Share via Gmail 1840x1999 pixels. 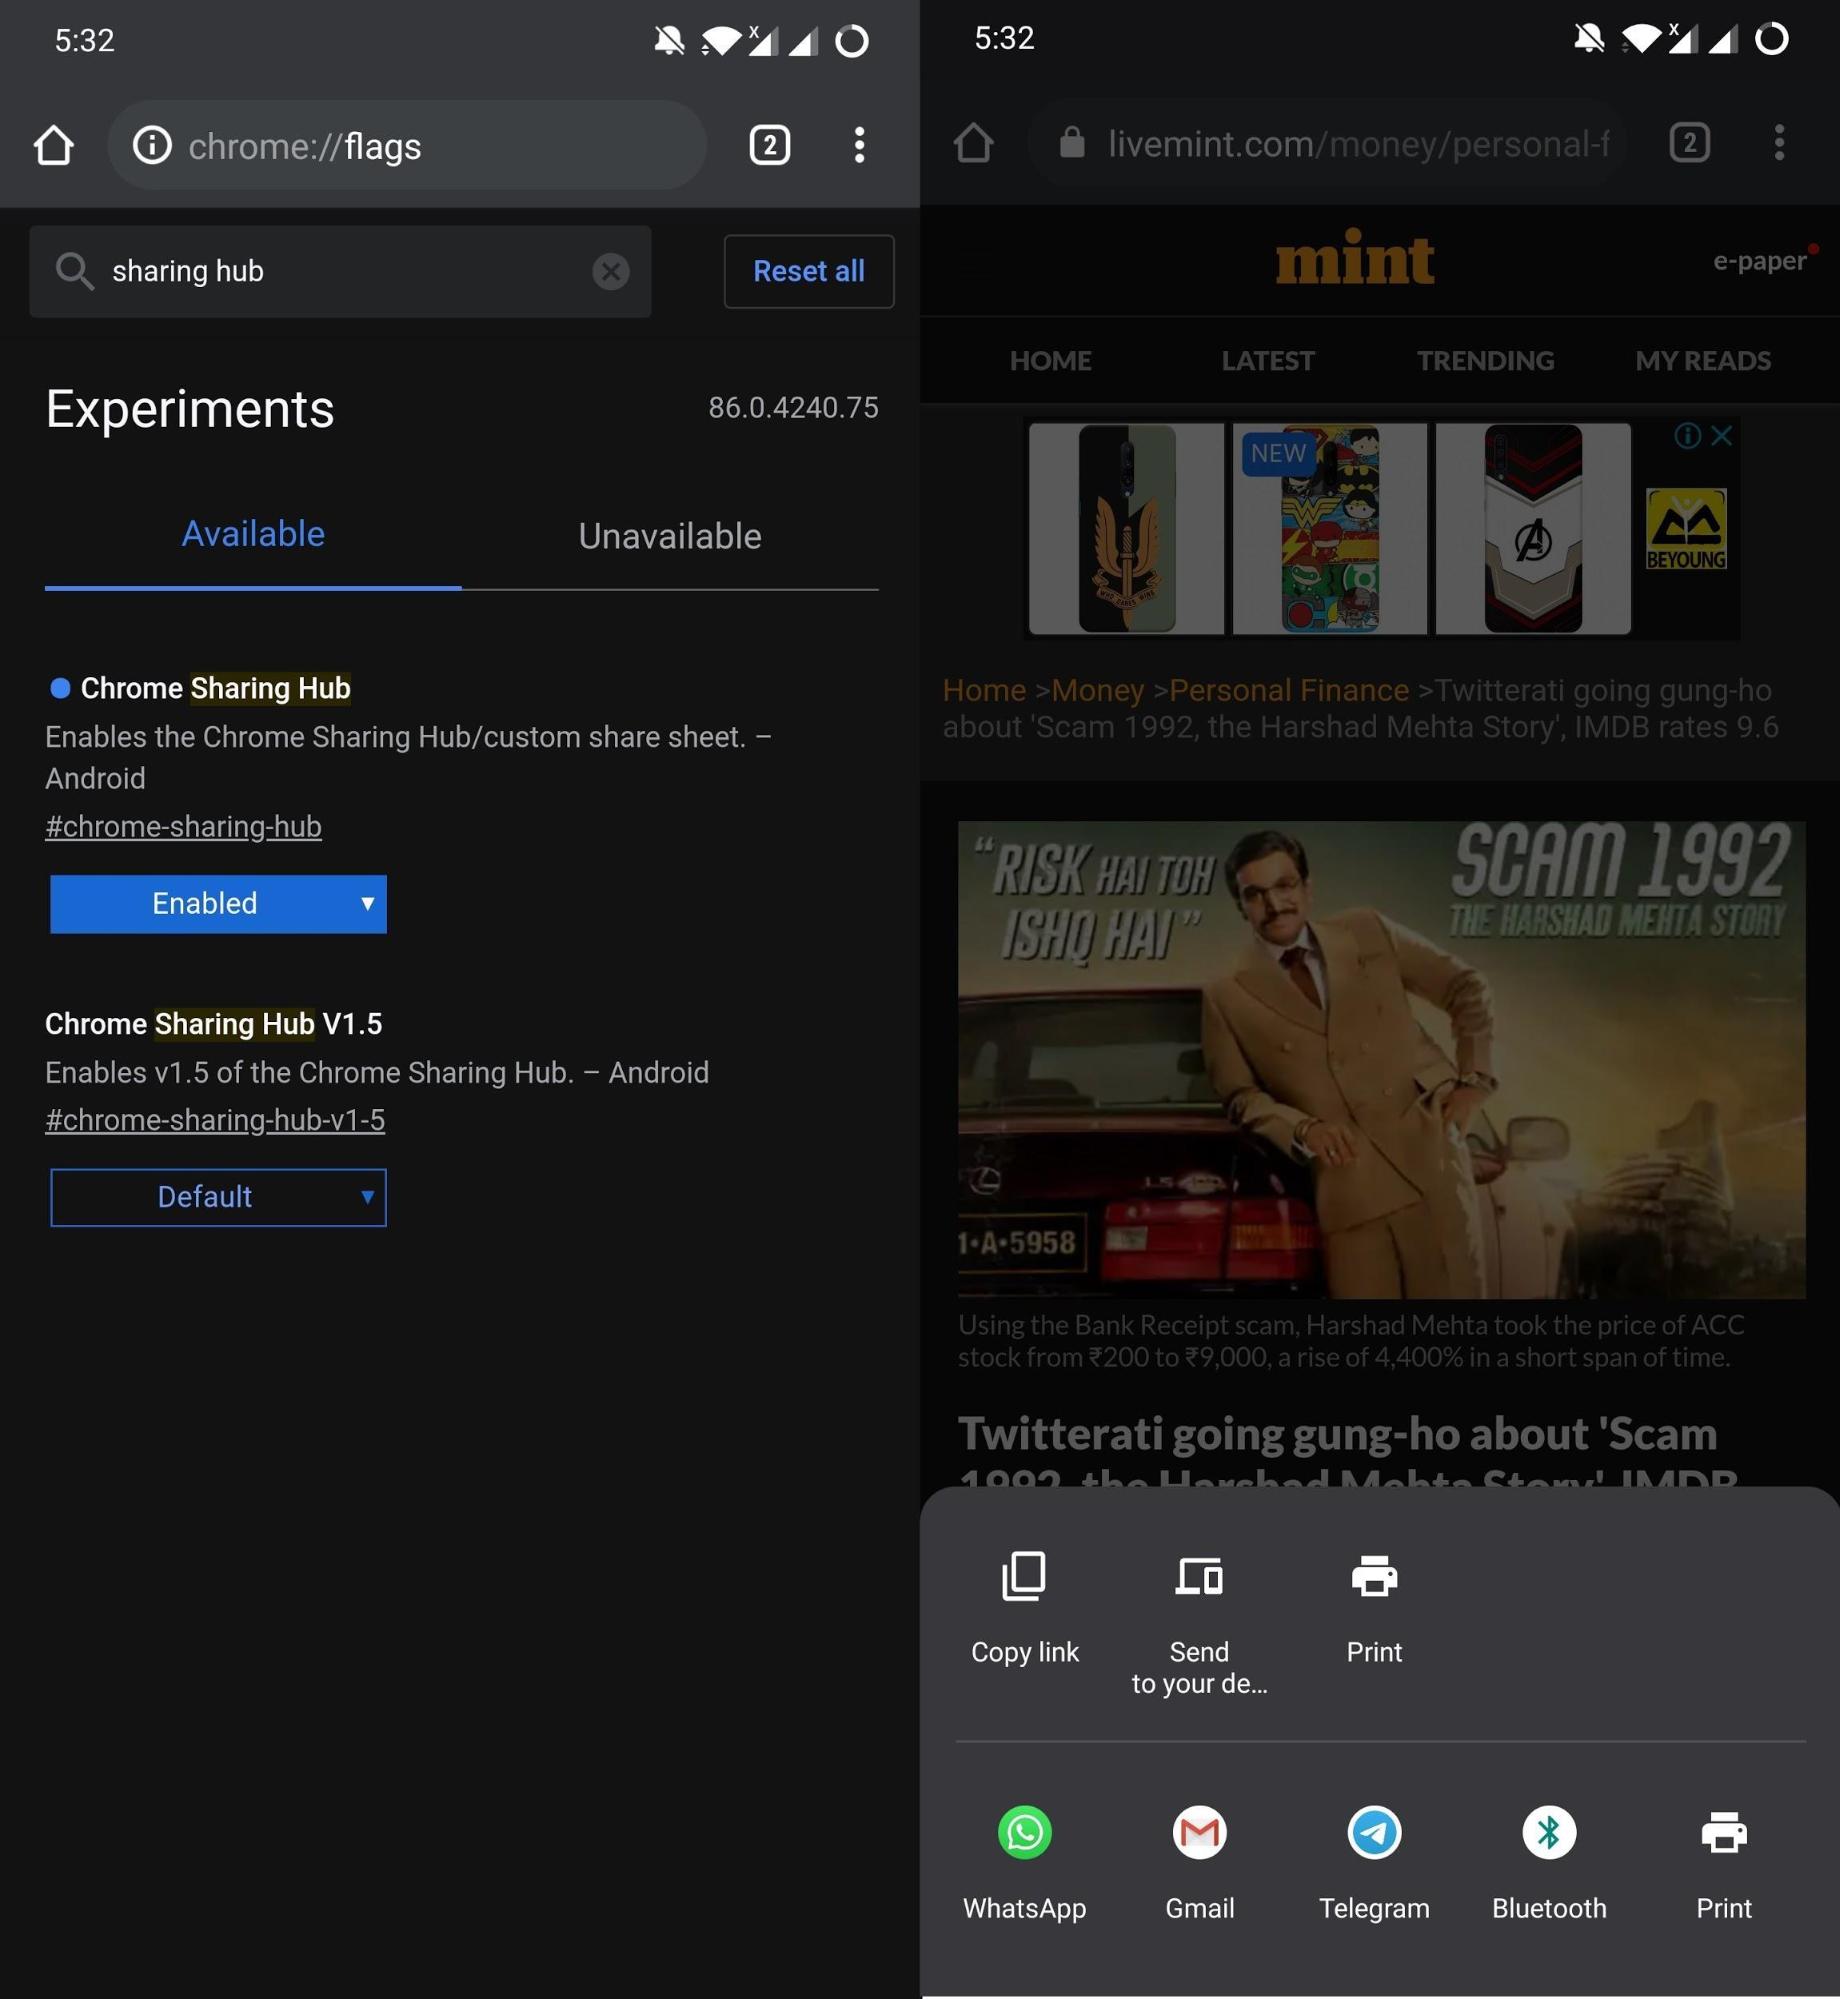point(1199,1864)
